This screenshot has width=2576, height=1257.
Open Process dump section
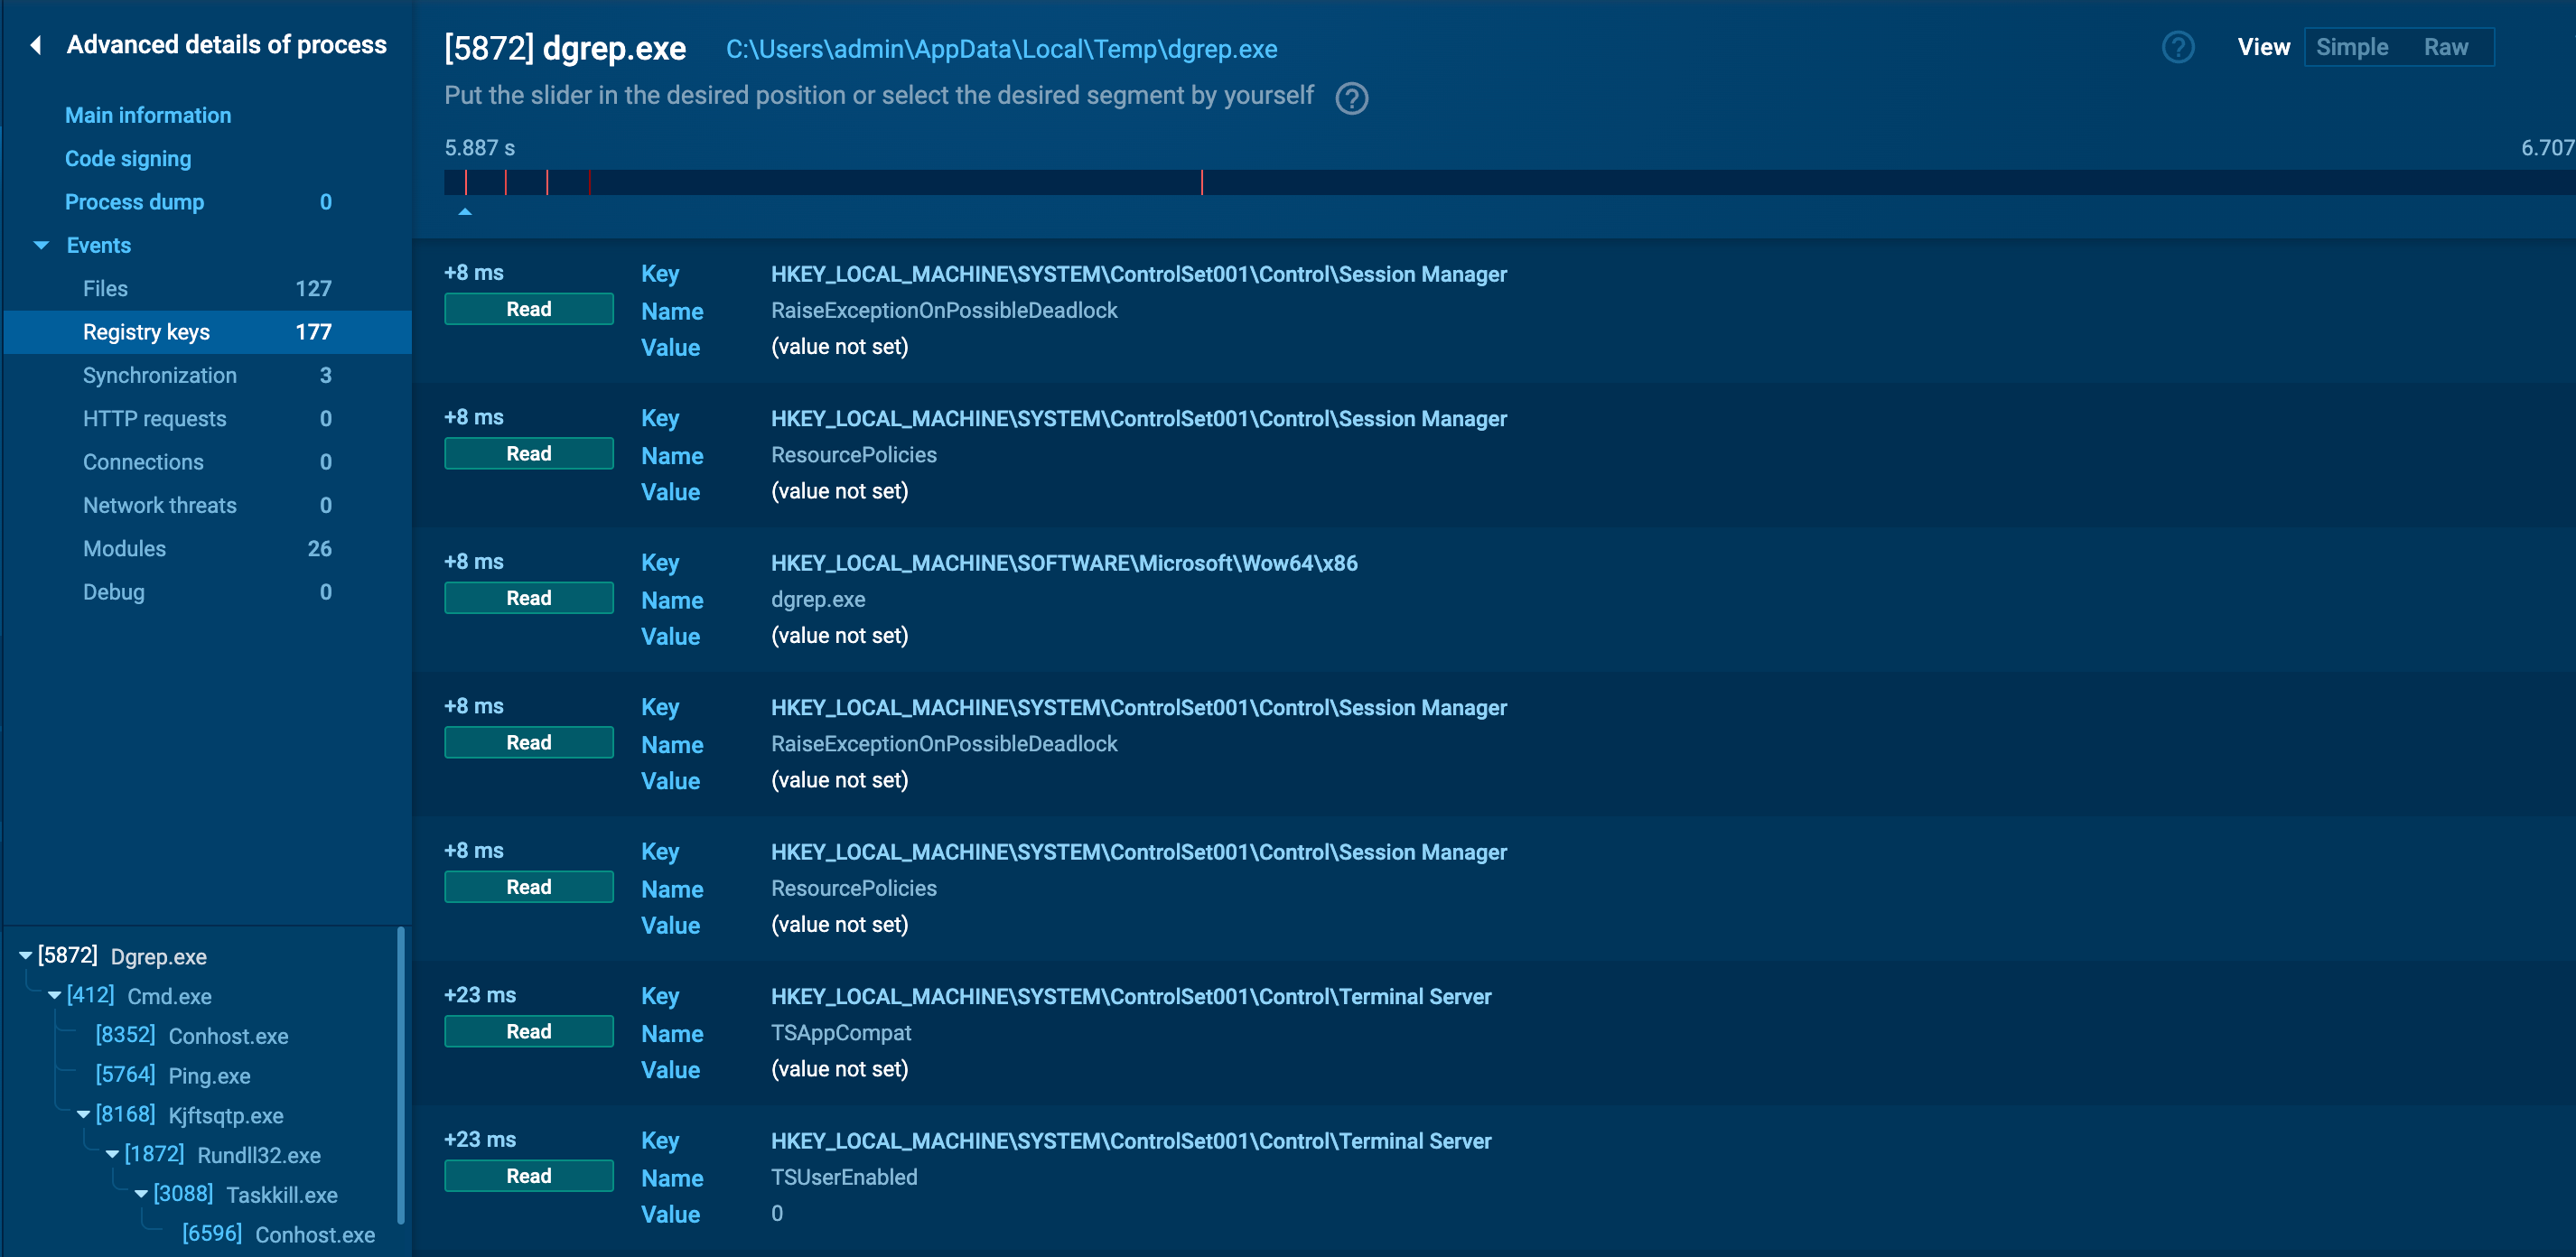pyautogui.click(x=134, y=202)
